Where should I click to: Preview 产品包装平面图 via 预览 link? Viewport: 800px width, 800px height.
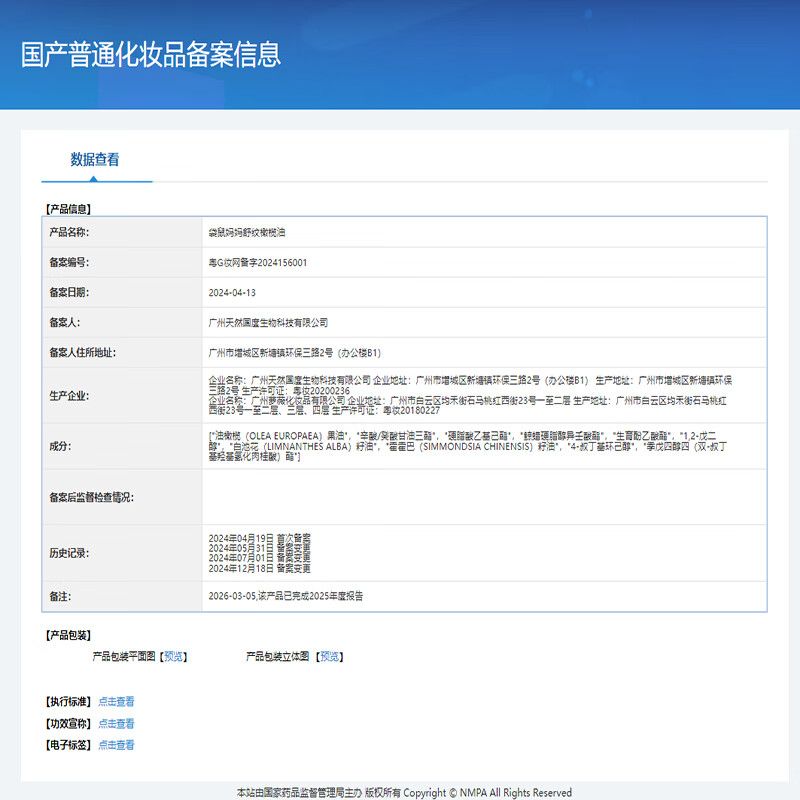tap(173, 657)
